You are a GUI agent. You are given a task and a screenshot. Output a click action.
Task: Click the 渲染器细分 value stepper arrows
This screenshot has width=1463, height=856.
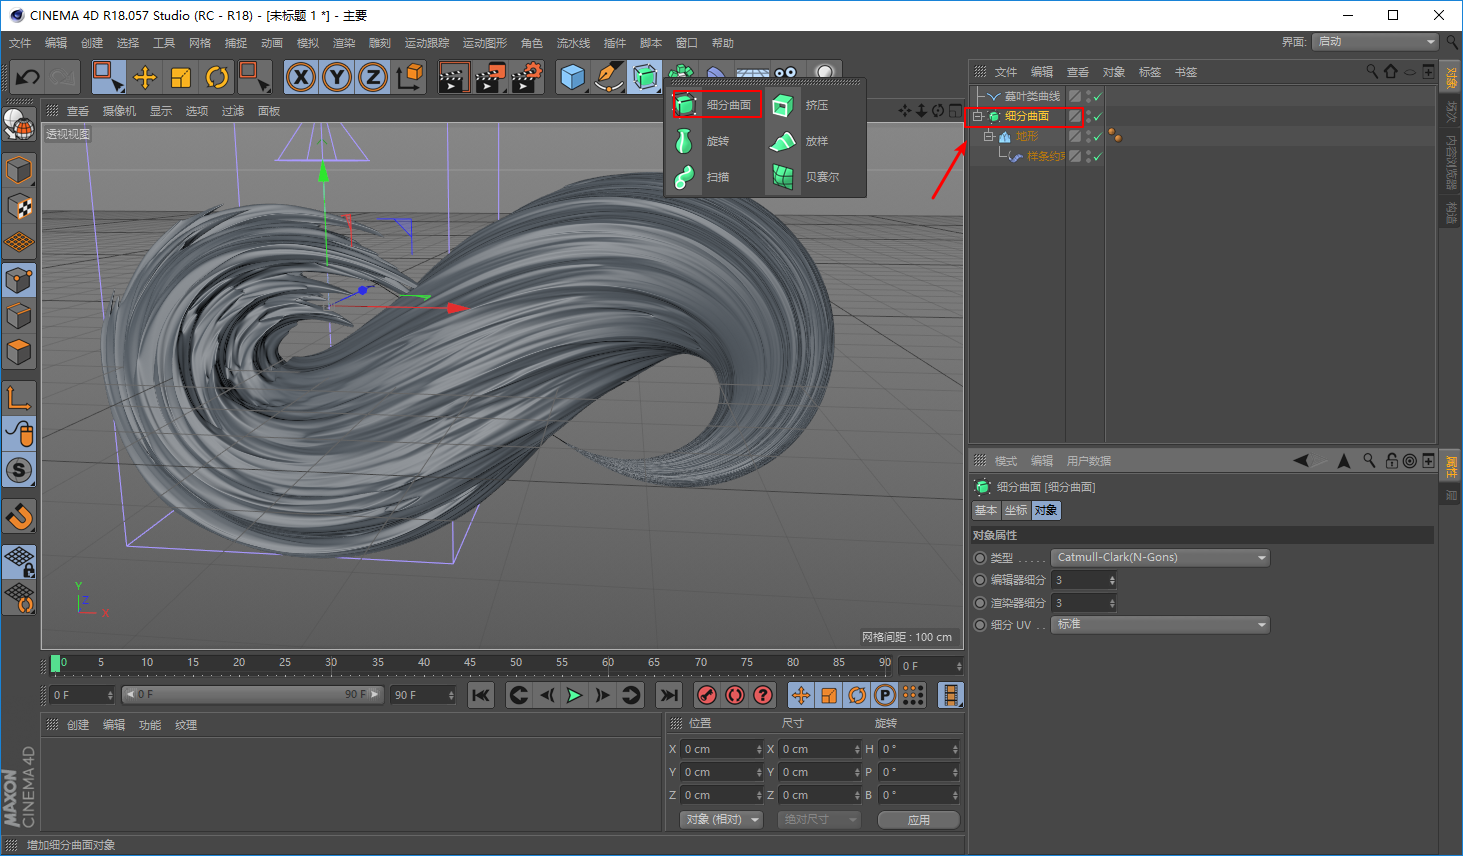[1112, 603]
